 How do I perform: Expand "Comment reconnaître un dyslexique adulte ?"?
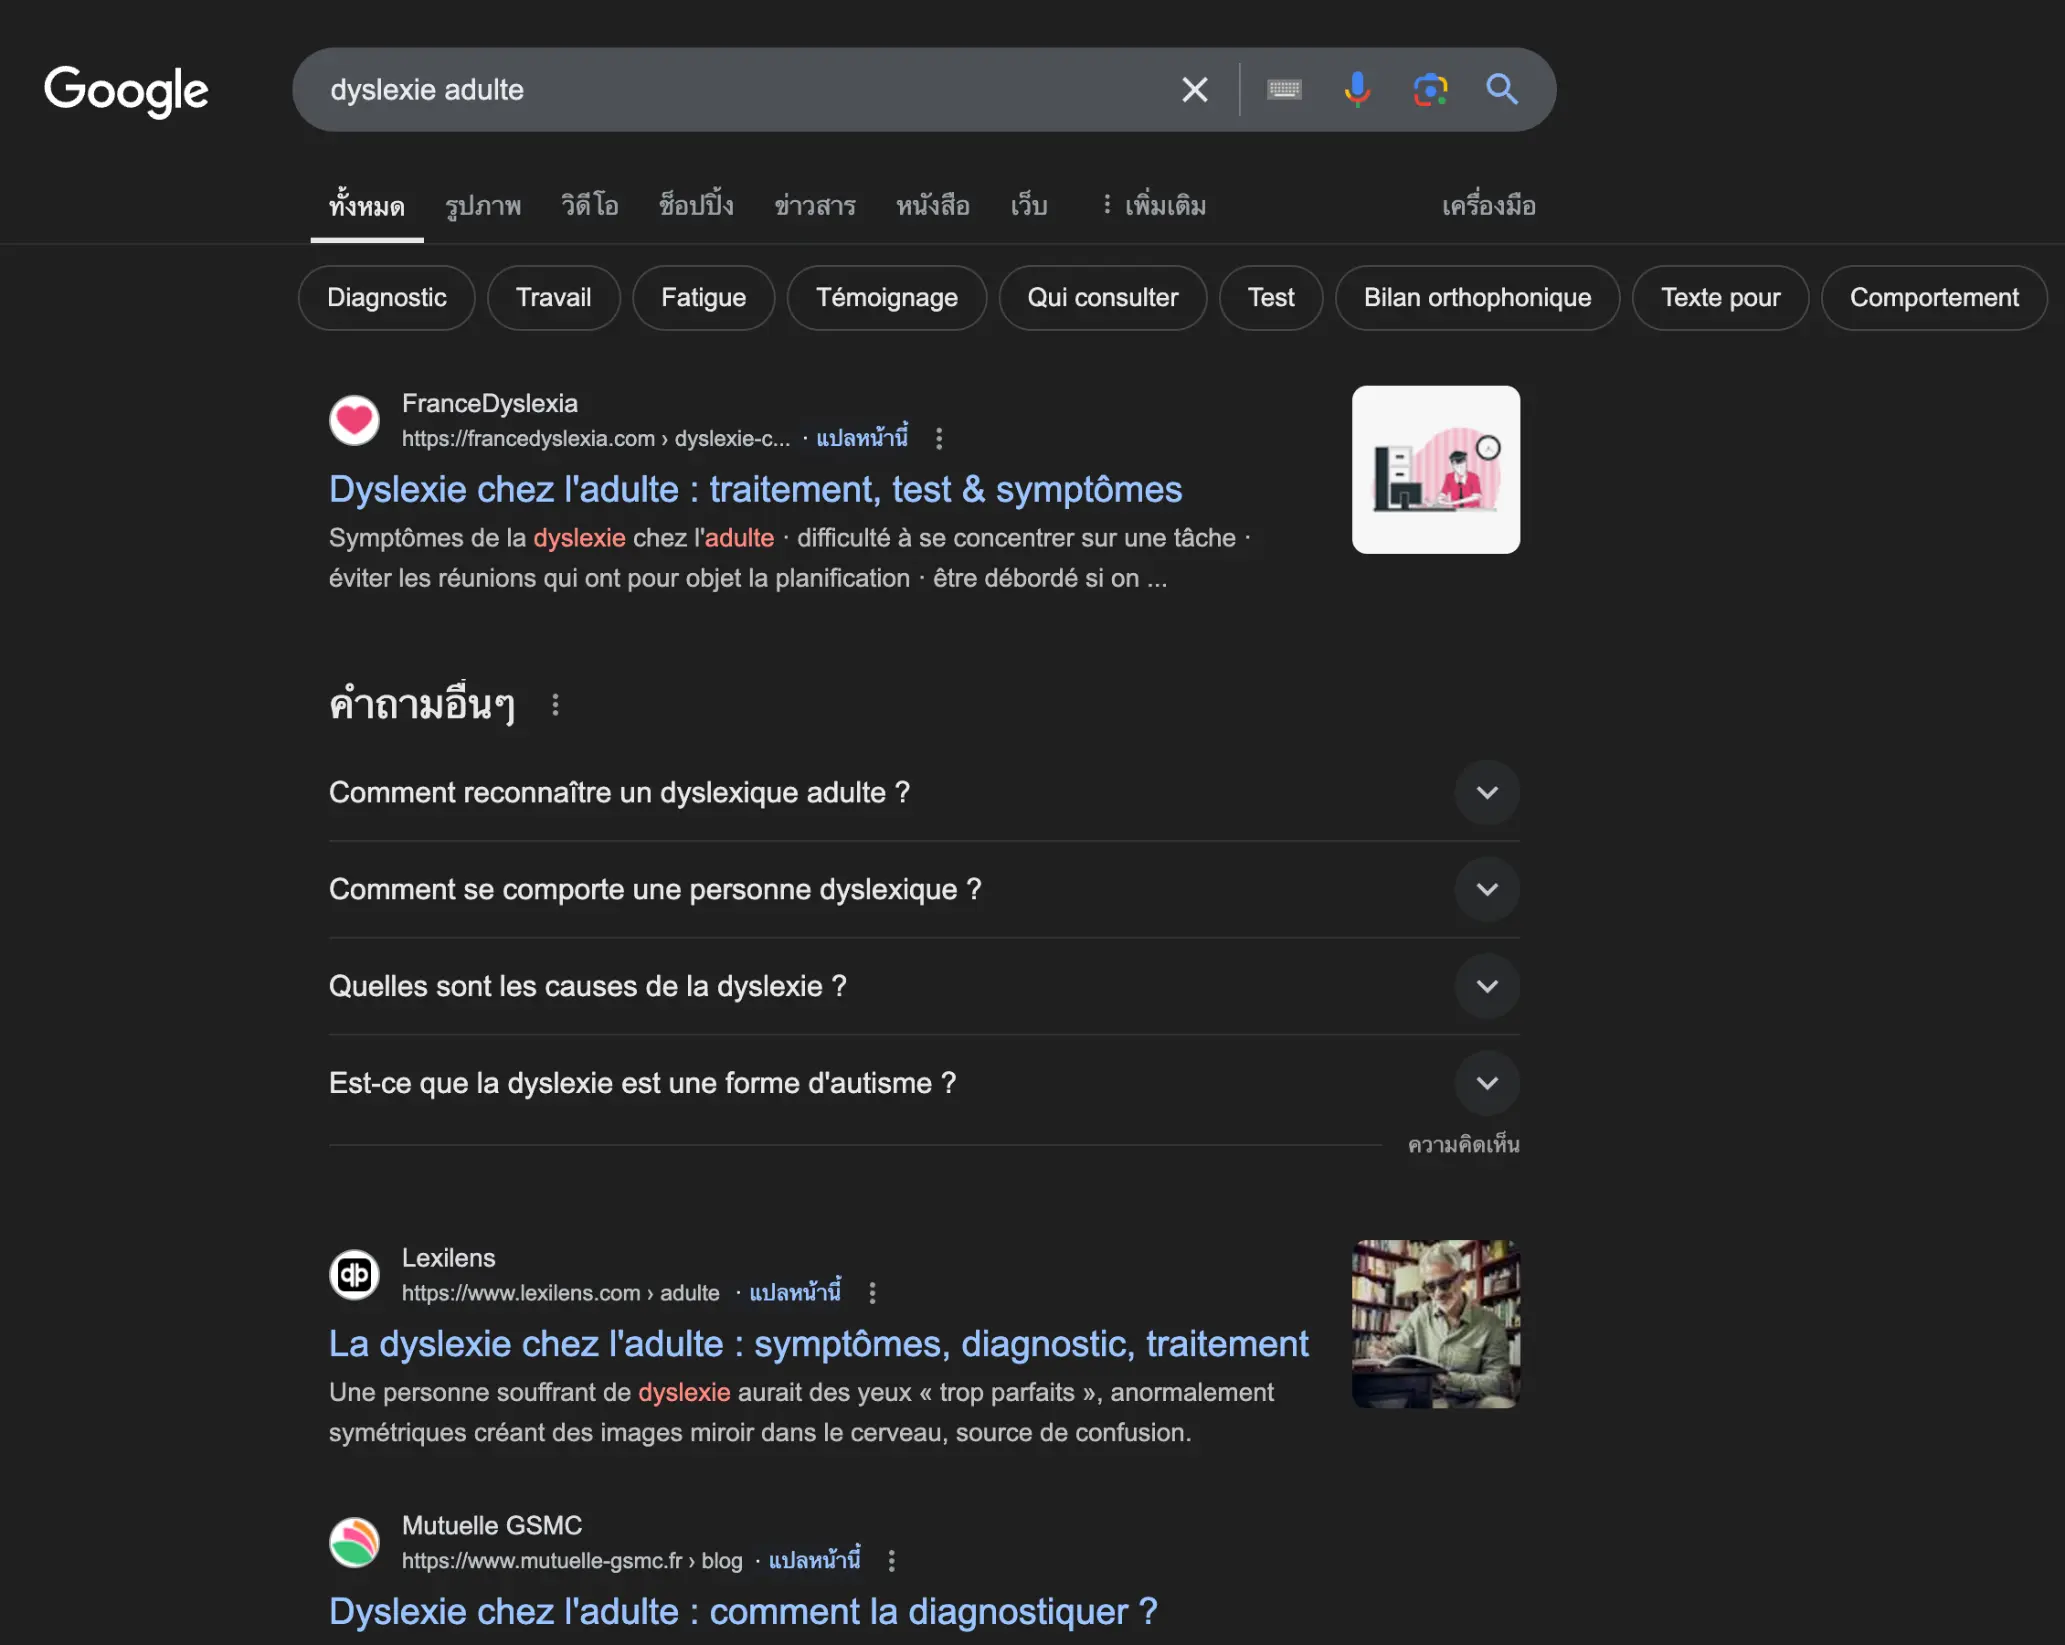point(1486,793)
